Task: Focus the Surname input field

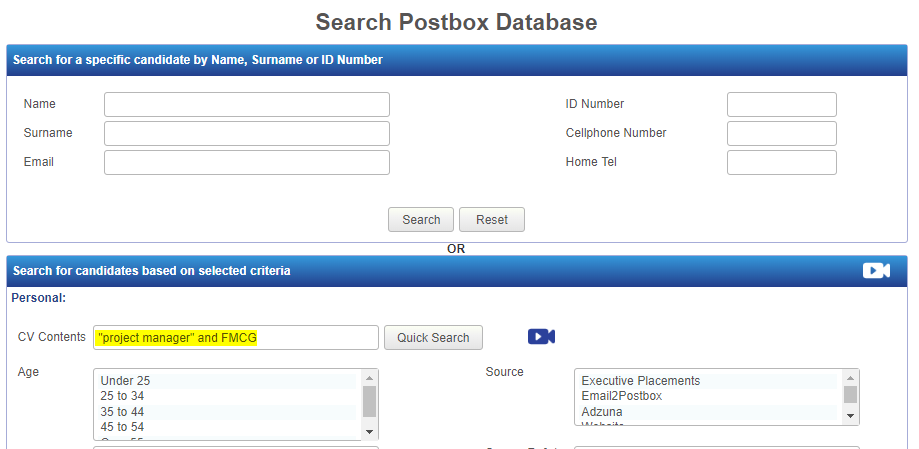Action: click(247, 133)
